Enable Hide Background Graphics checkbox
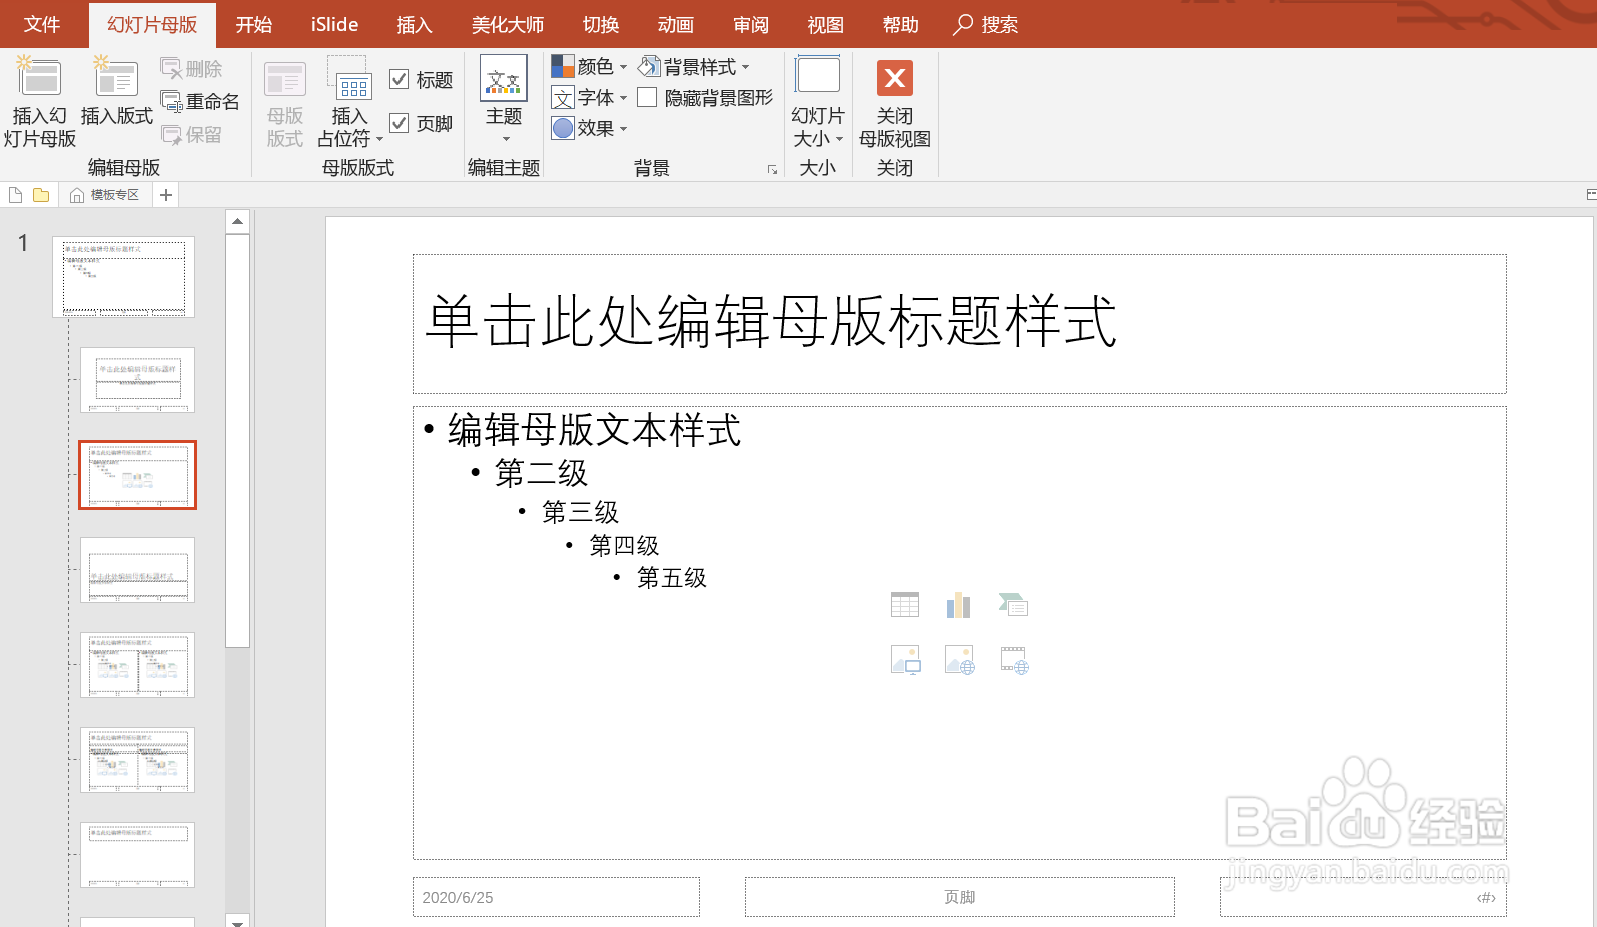The width and height of the screenshot is (1597, 927). point(647,97)
